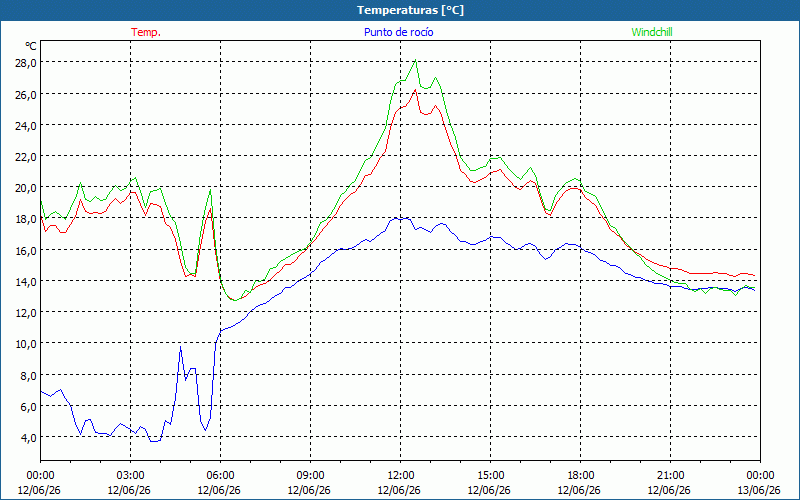Click the 15:00 time axis label

coord(490,476)
